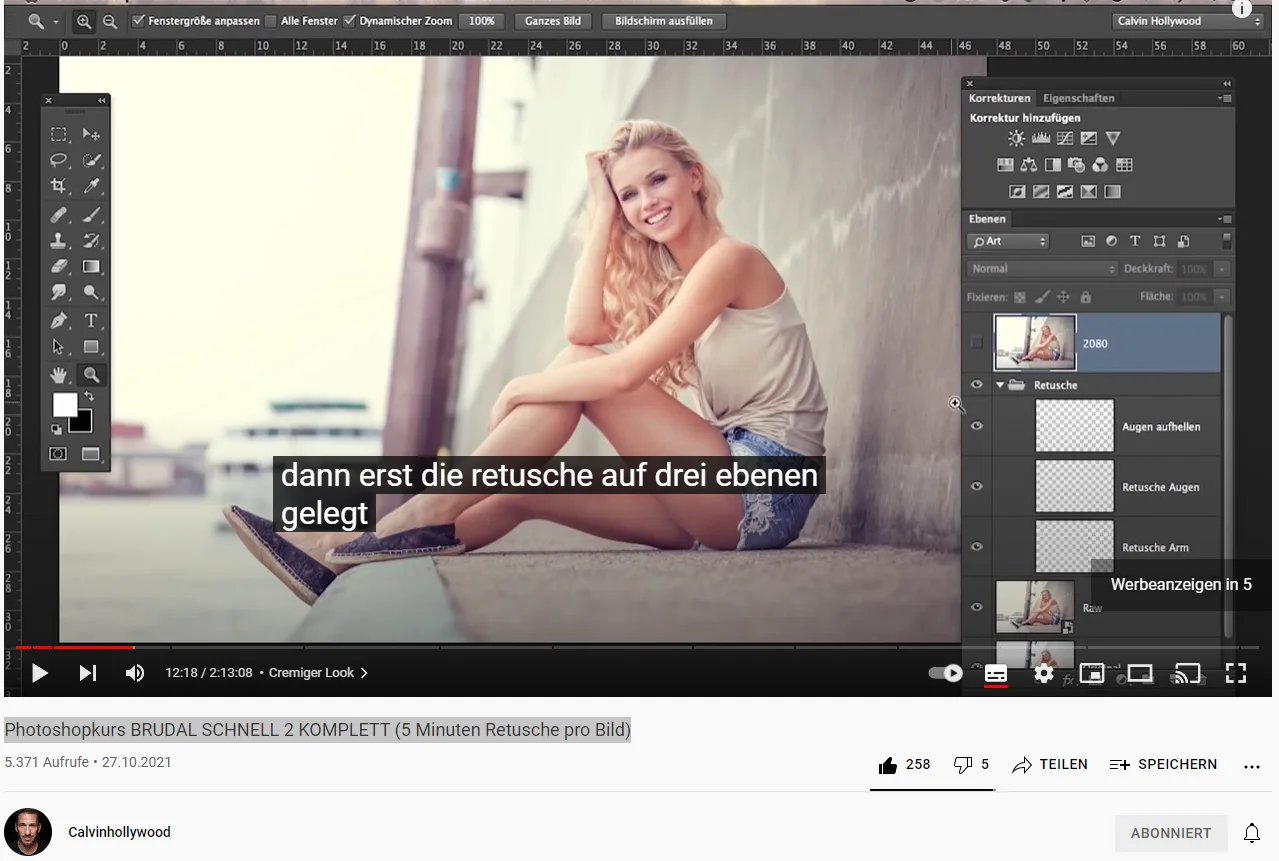The width and height of the screenshot is (1279, 861).
Task: Select the Healing Brush tool
Action: click(59, 214)
